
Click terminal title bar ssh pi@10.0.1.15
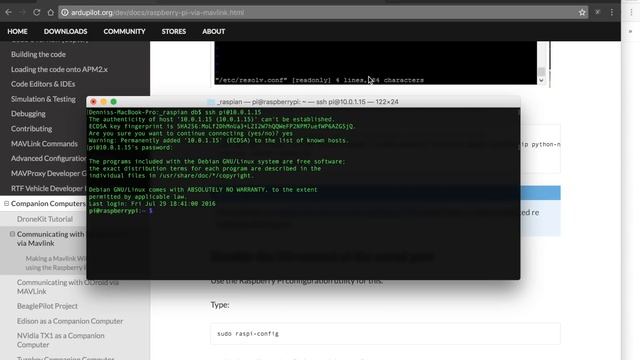pyautogui.click(x=303, y=102)
